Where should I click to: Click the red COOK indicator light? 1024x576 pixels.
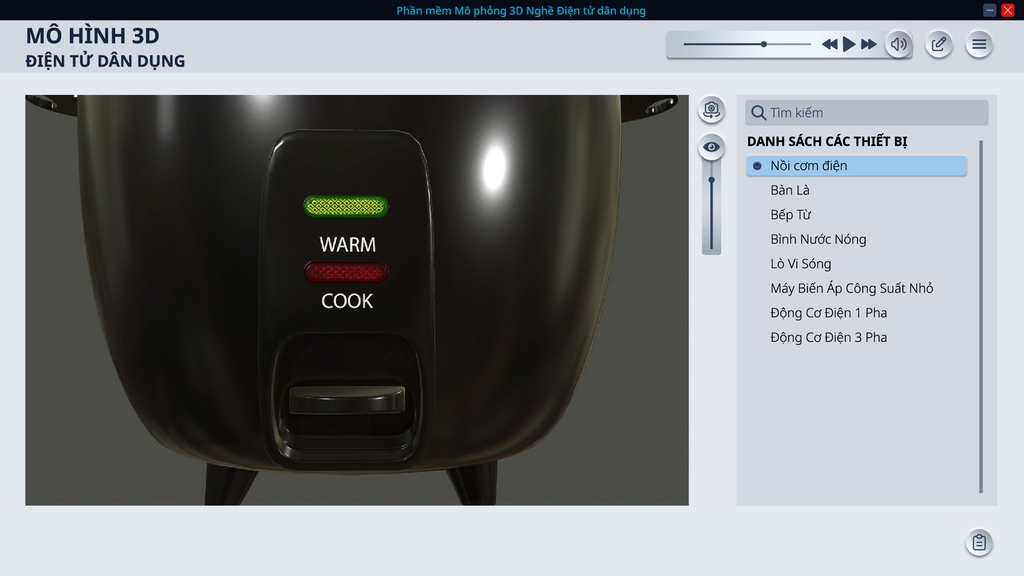(346, 272)
